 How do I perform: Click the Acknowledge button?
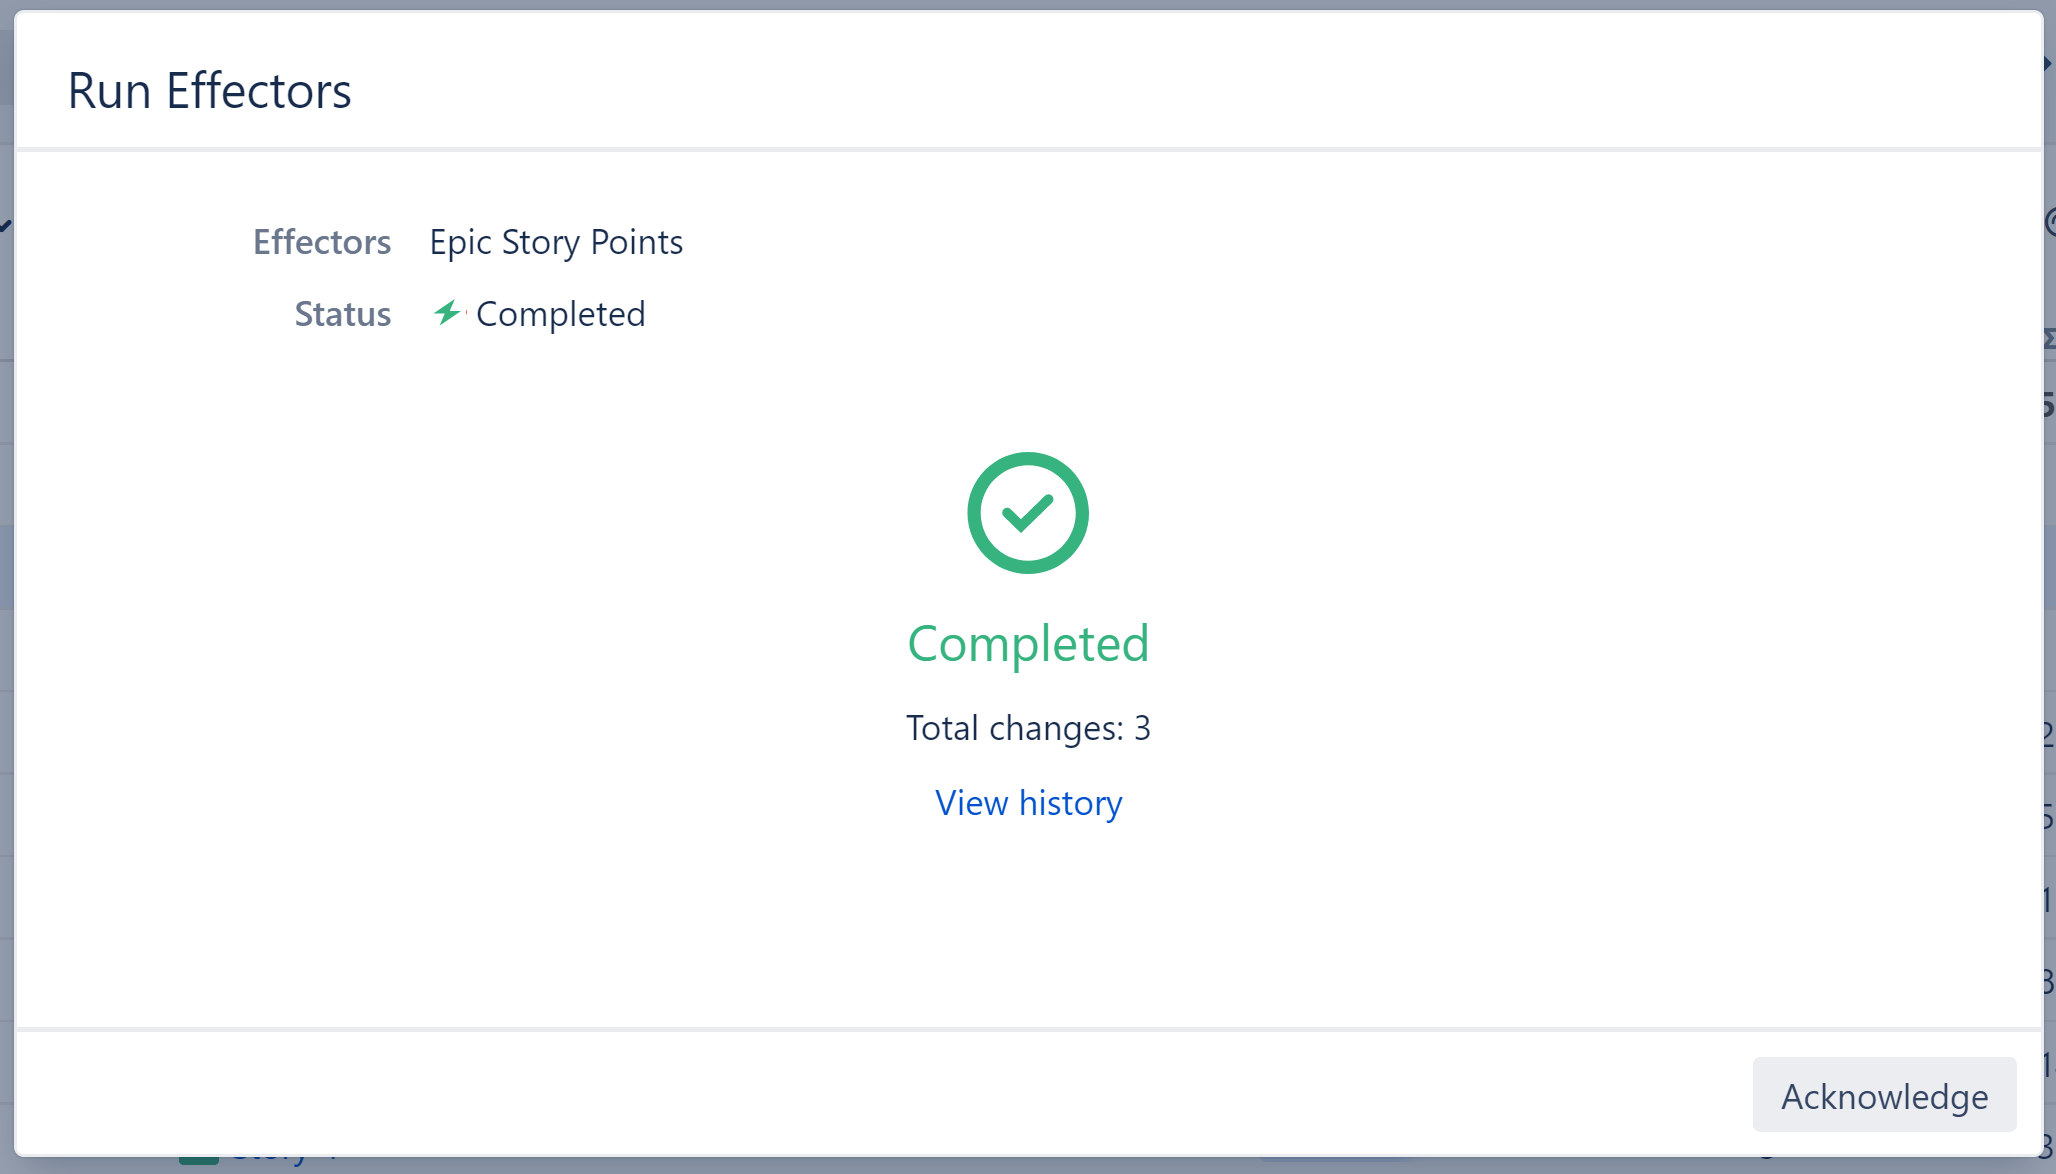point(1884,1095)
